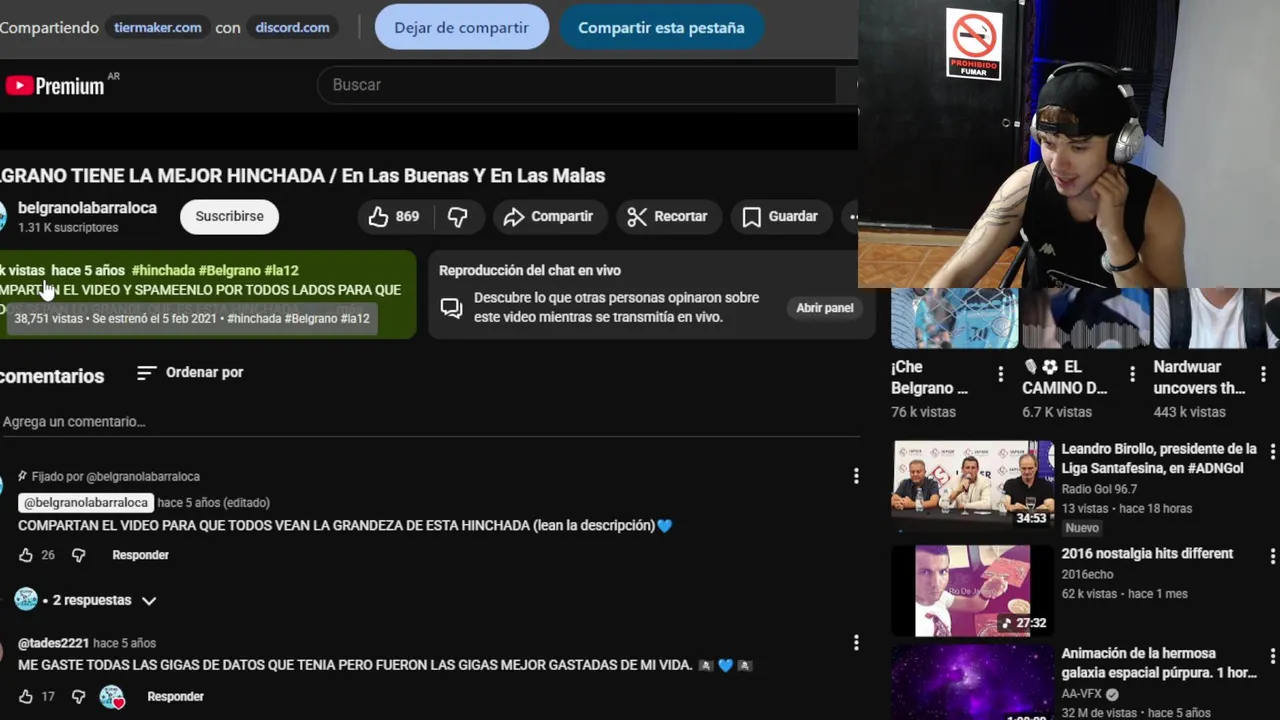Open options for 2016 nostalgia video
1280x720 pixels.
click(1272, 556)
